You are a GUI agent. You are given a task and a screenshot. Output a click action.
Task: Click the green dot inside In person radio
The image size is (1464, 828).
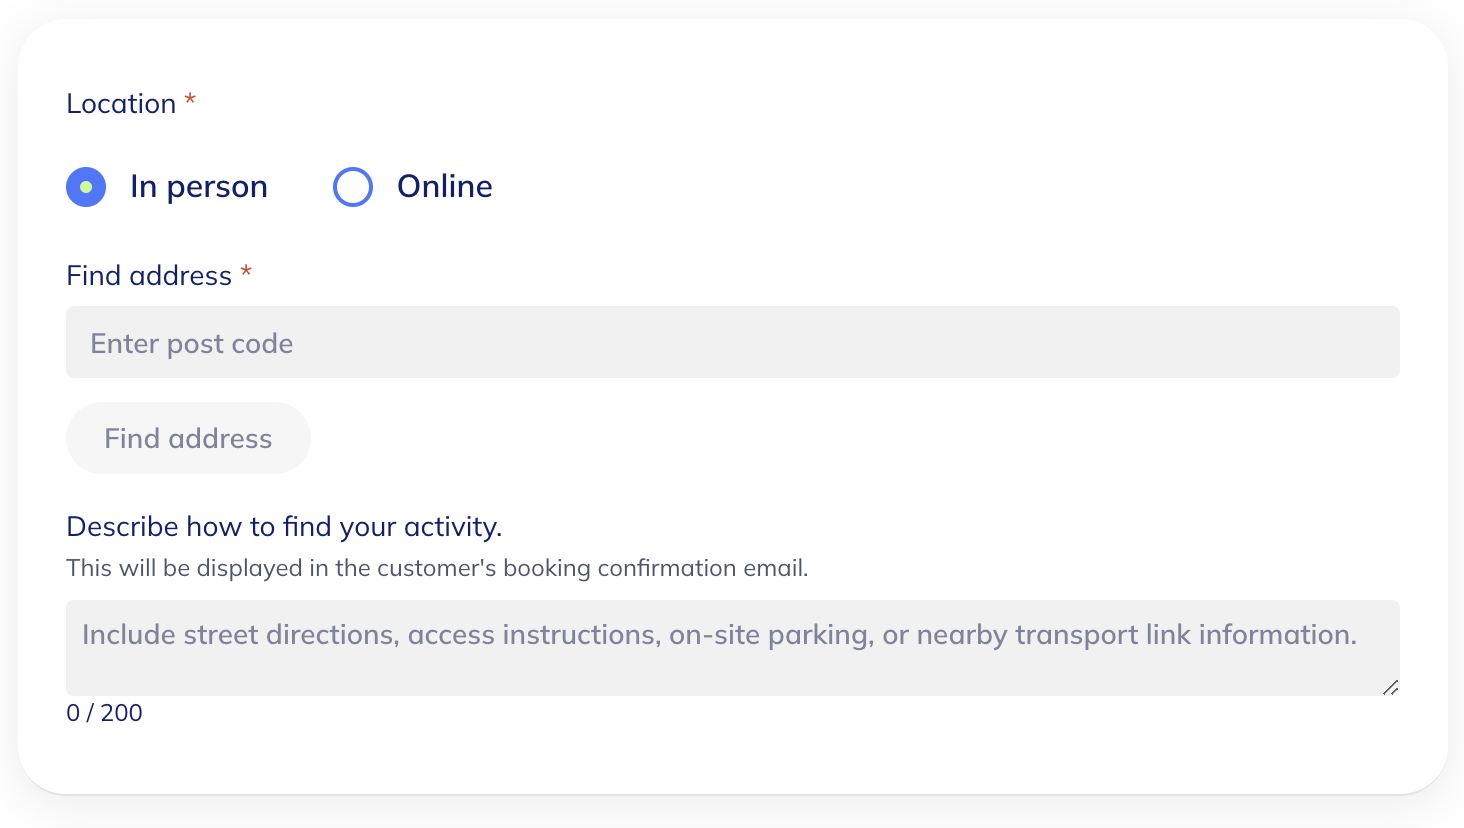(x=86, y=187)
